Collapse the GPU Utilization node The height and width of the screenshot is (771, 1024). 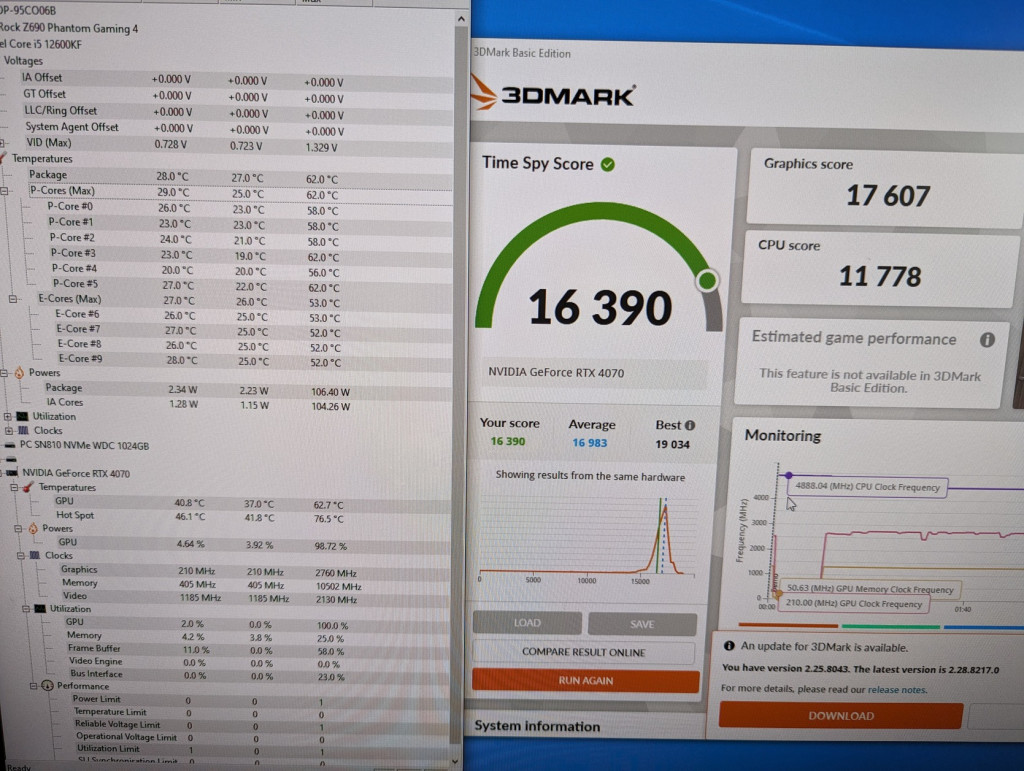coord(25,608)
